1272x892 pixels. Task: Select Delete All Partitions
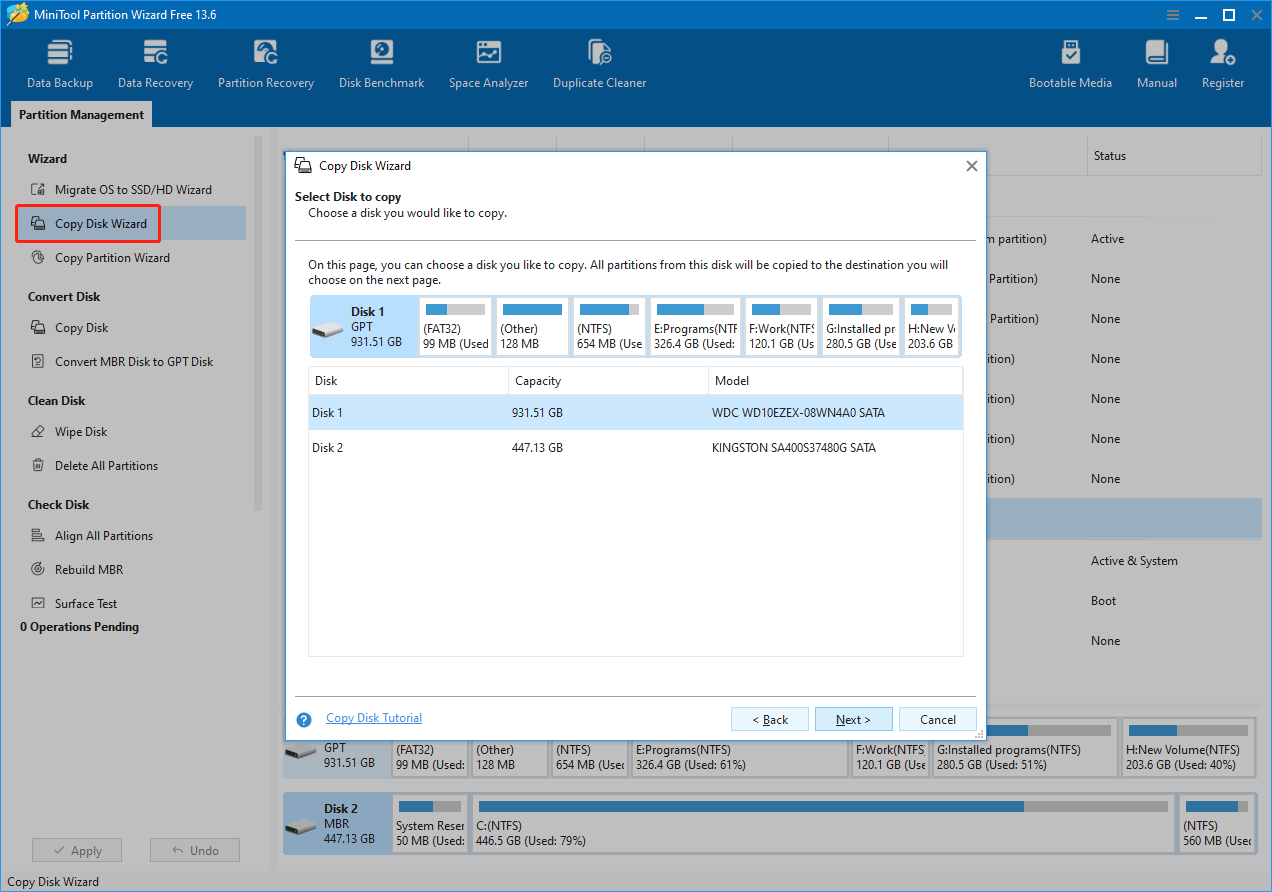(96, 466)
